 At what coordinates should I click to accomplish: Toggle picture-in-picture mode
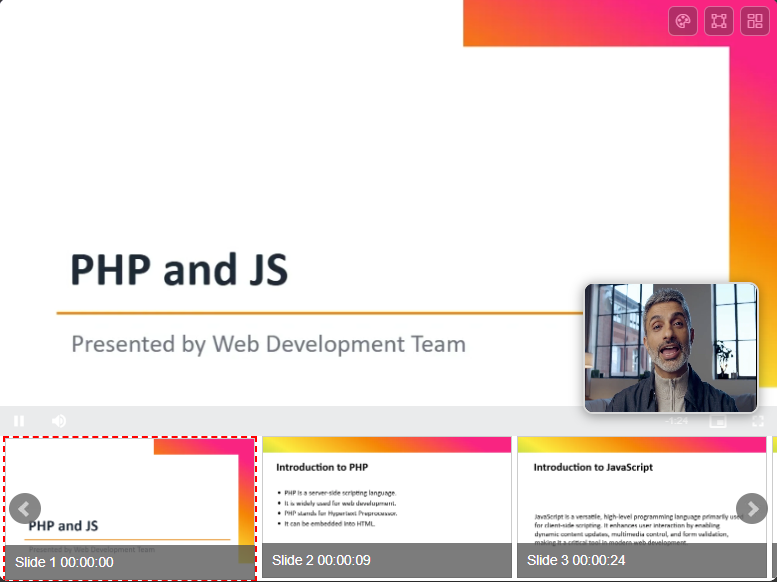tap(718, 421)
